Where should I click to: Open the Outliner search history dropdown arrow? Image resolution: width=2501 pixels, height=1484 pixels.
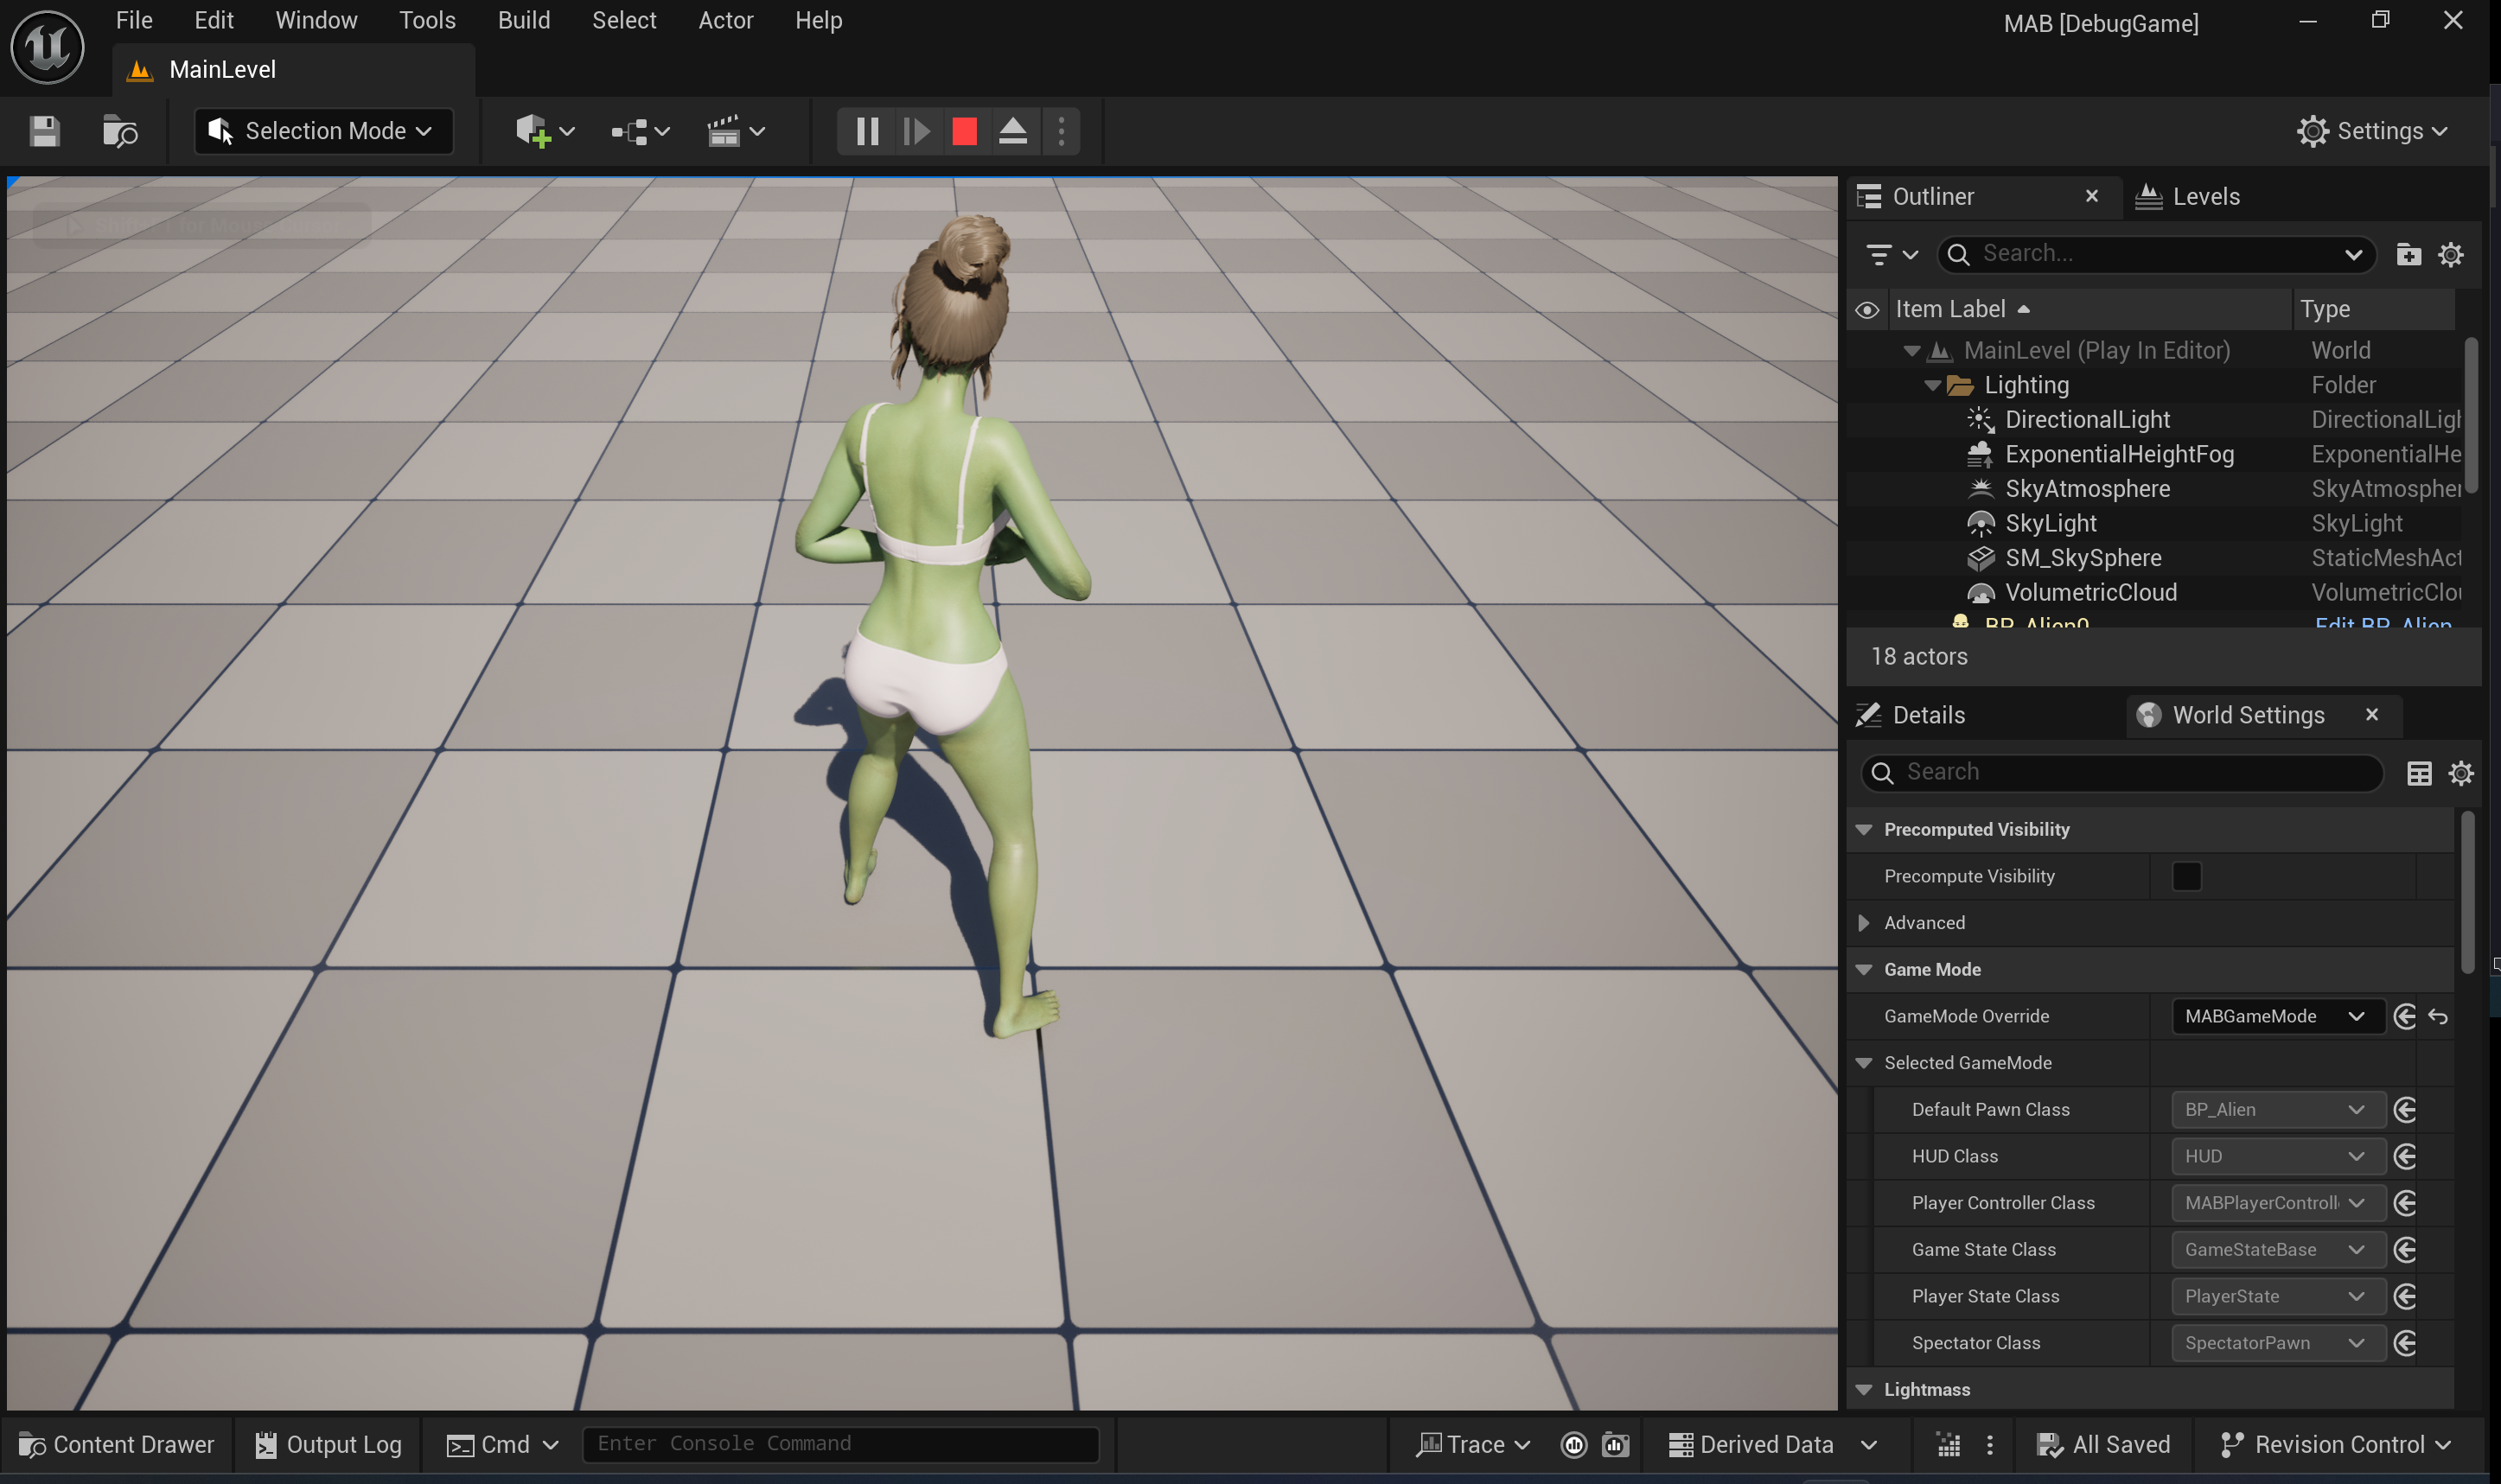2353,254
